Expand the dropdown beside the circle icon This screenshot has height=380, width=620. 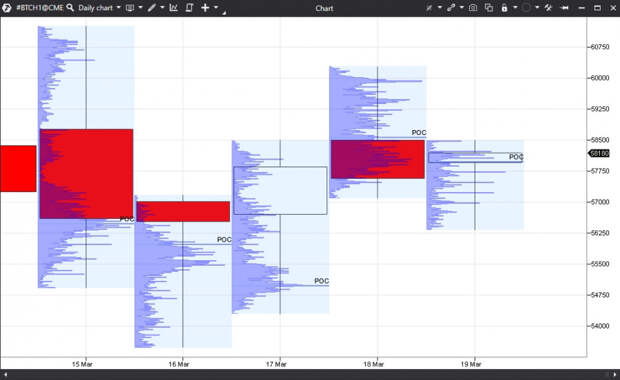[537, 8]
